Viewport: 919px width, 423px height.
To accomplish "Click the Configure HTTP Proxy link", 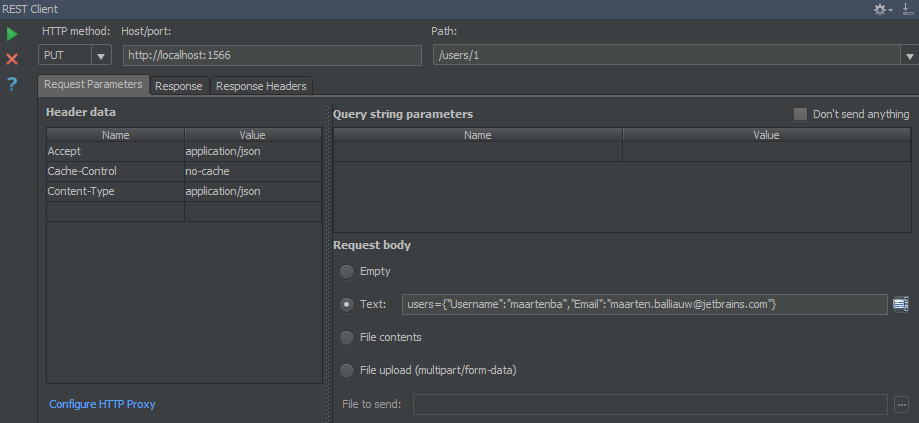I will (102, 404).
